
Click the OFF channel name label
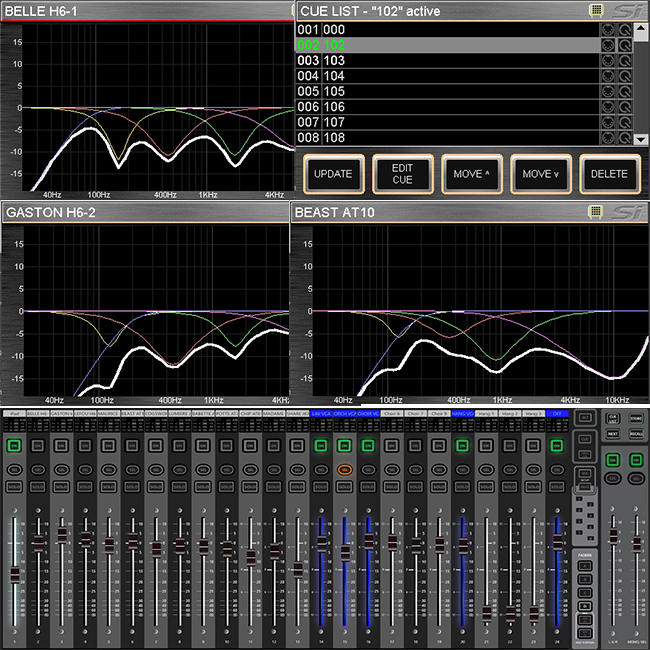click(557, 414)
